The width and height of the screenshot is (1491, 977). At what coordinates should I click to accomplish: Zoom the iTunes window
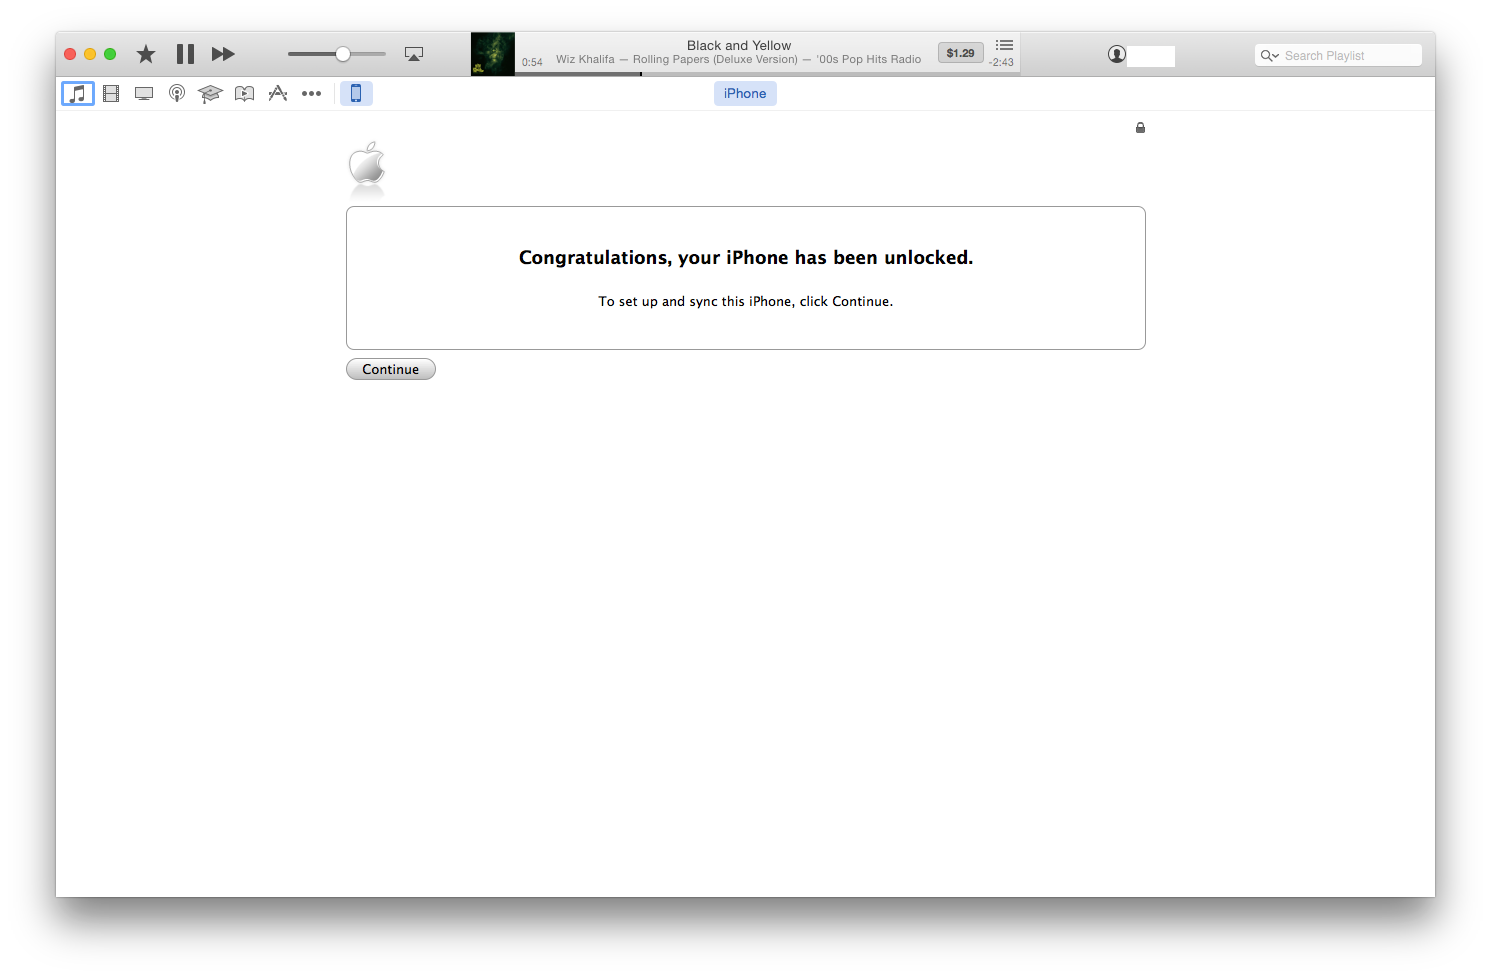pyautogui.click(x=110, y=54)
